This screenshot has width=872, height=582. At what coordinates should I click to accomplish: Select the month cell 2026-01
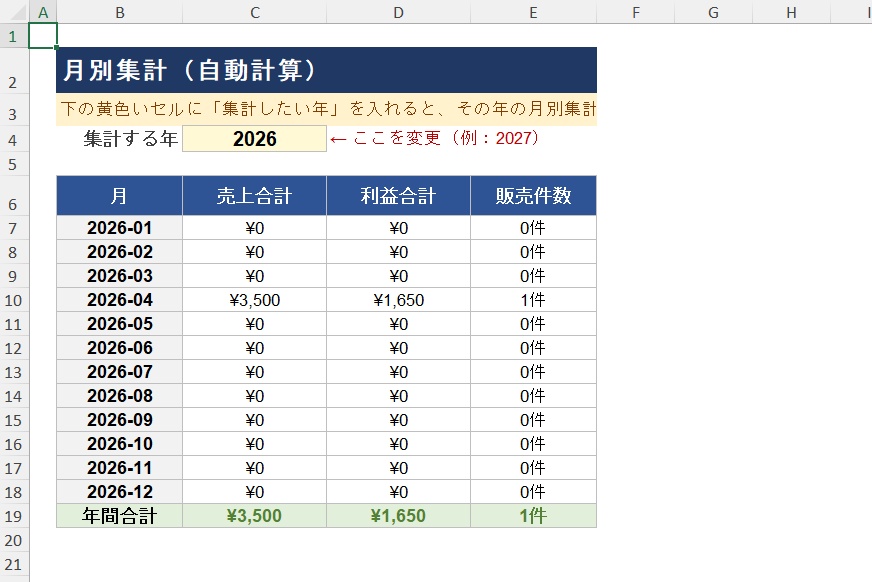(120, 228)
